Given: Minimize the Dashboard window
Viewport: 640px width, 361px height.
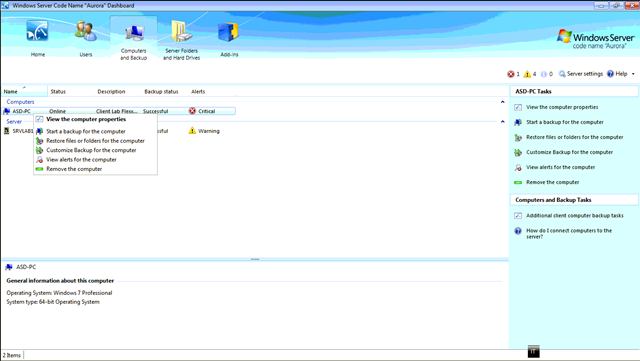Looking at the screenshot, I should 601,6.
